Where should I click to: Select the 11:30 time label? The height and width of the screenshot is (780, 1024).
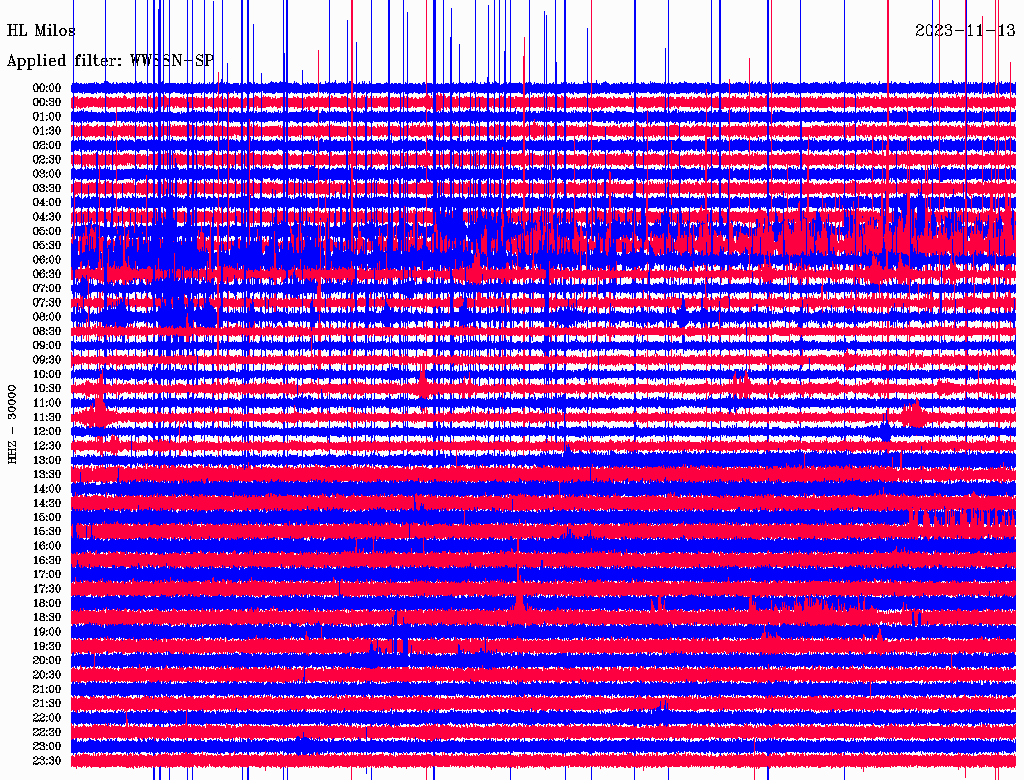click(47, 417)
